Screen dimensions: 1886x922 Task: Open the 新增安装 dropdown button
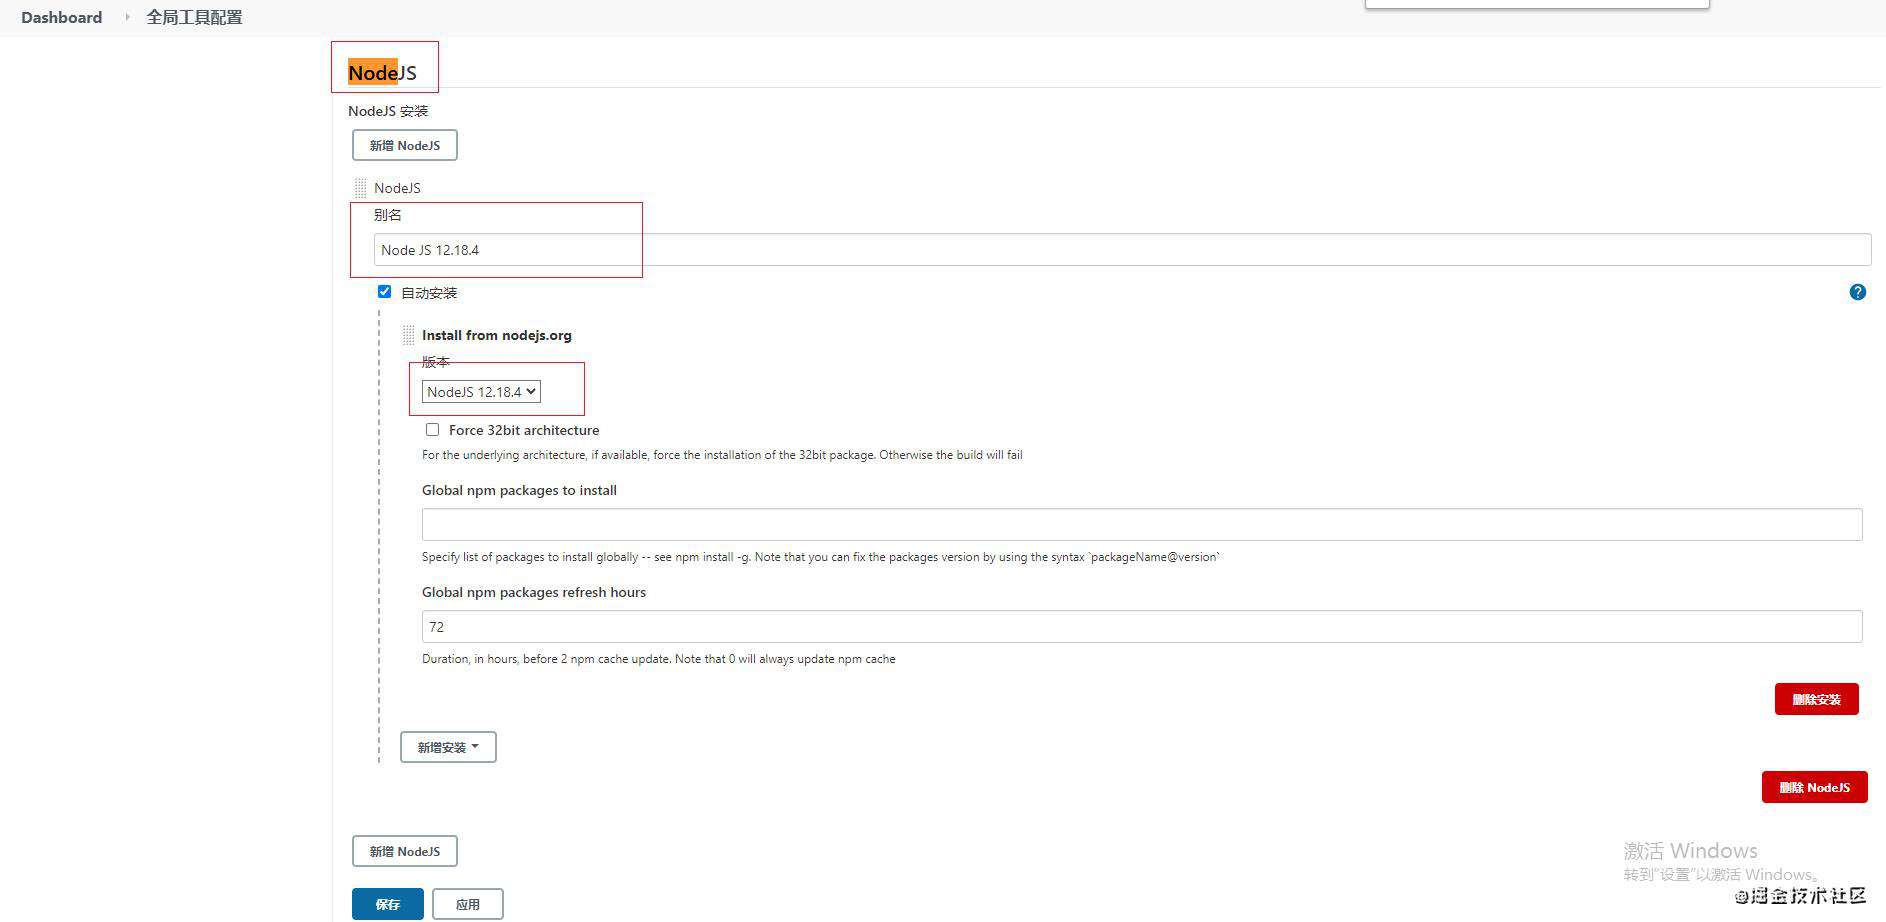coord(448,747)
